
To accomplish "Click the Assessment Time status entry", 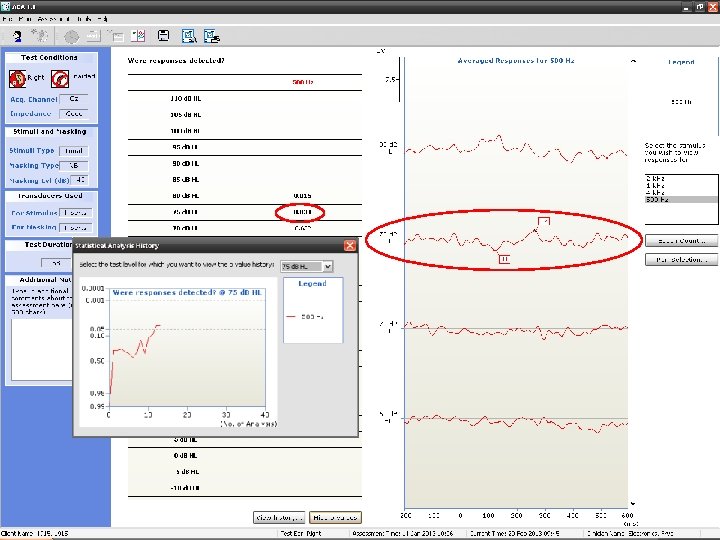I will pos(402,533).
